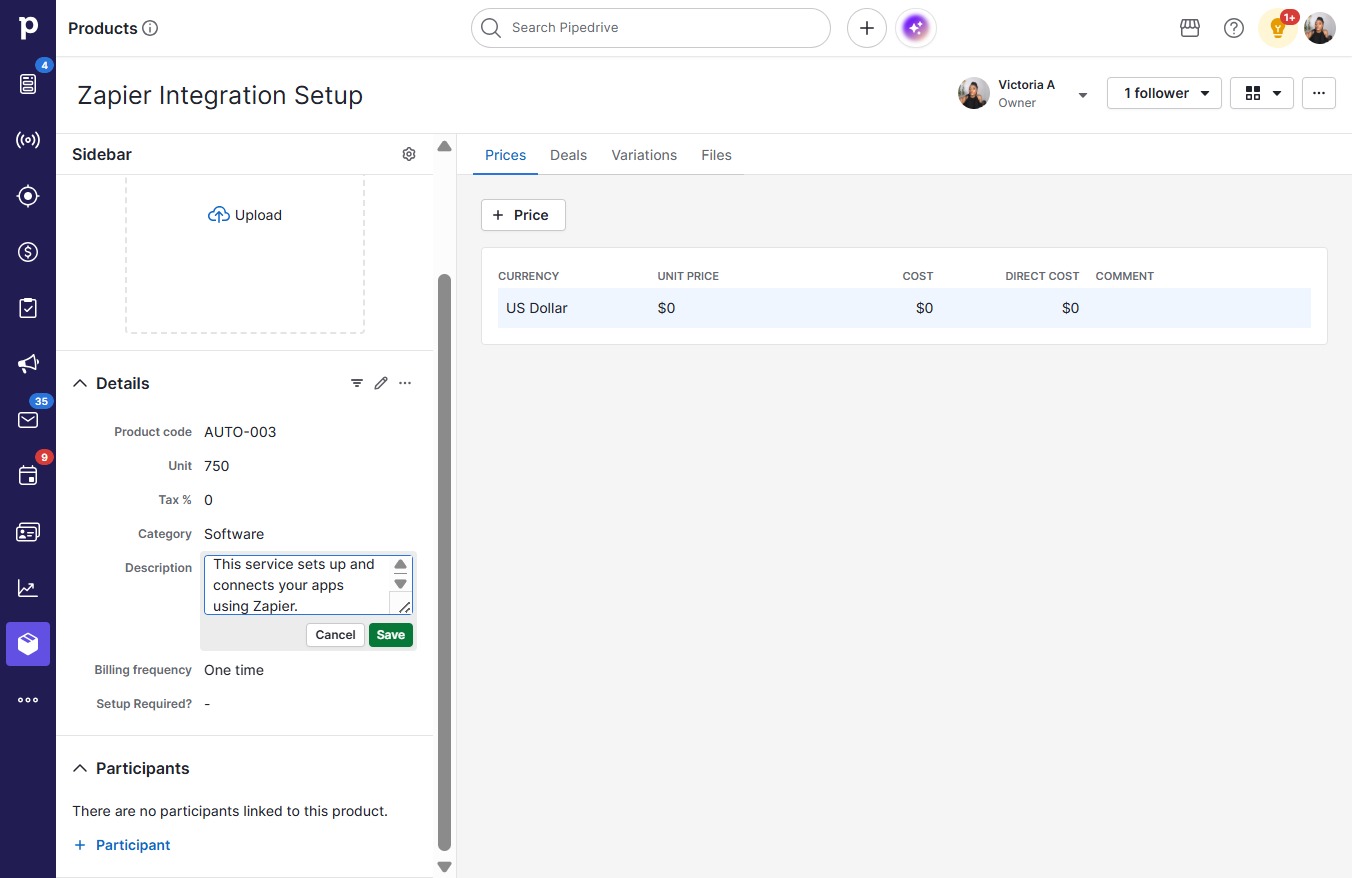Click the description textarea scroll up arrow

(x=400, y=565)
